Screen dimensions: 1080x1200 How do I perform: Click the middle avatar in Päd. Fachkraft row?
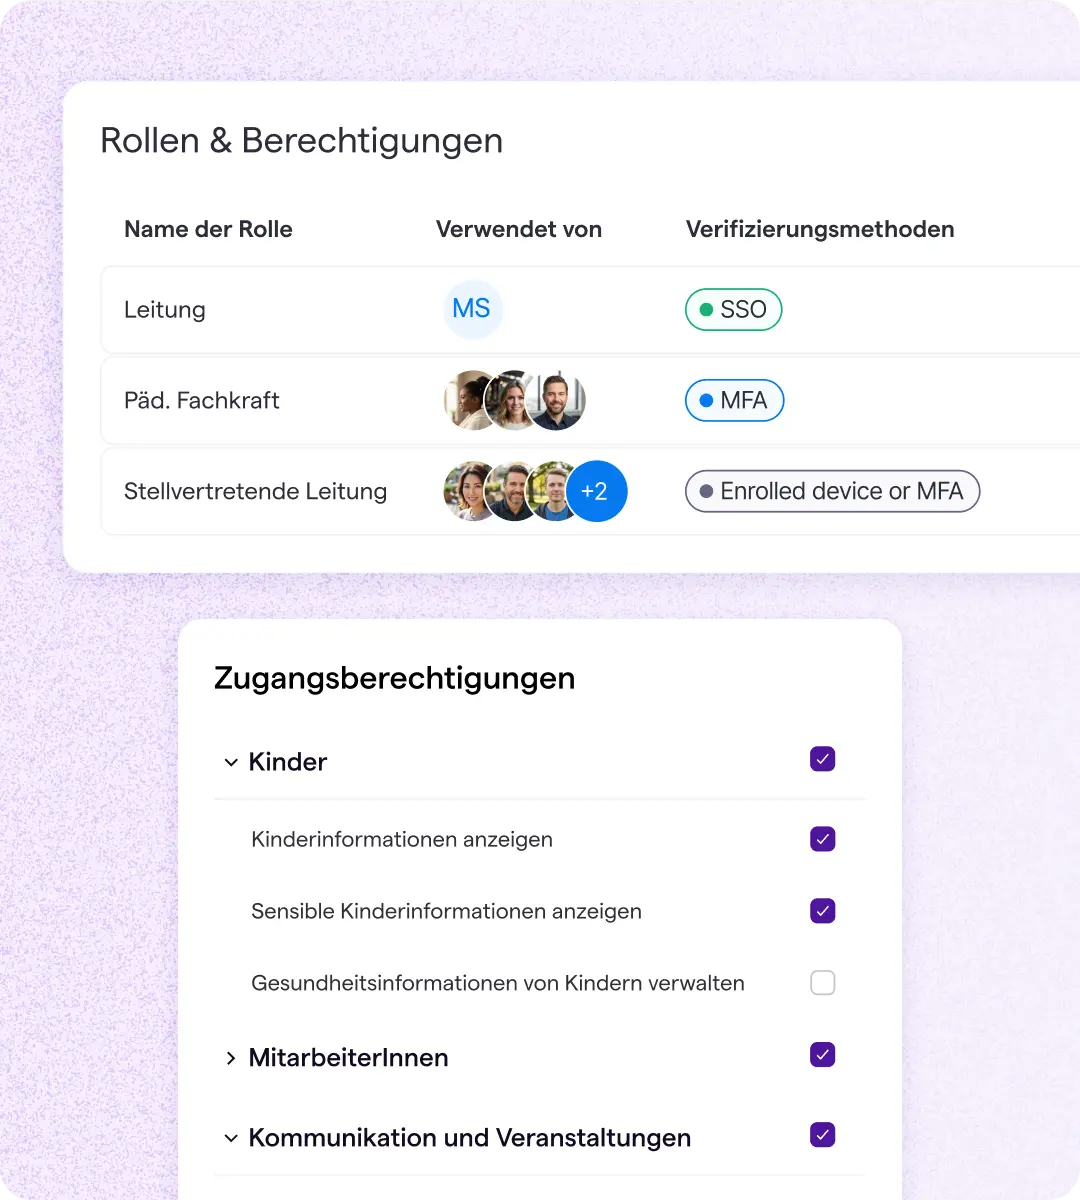(x=512, y=400)
